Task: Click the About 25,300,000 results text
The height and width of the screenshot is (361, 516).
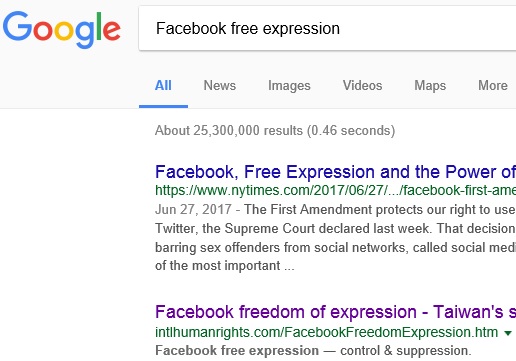Action: [275, 130]
